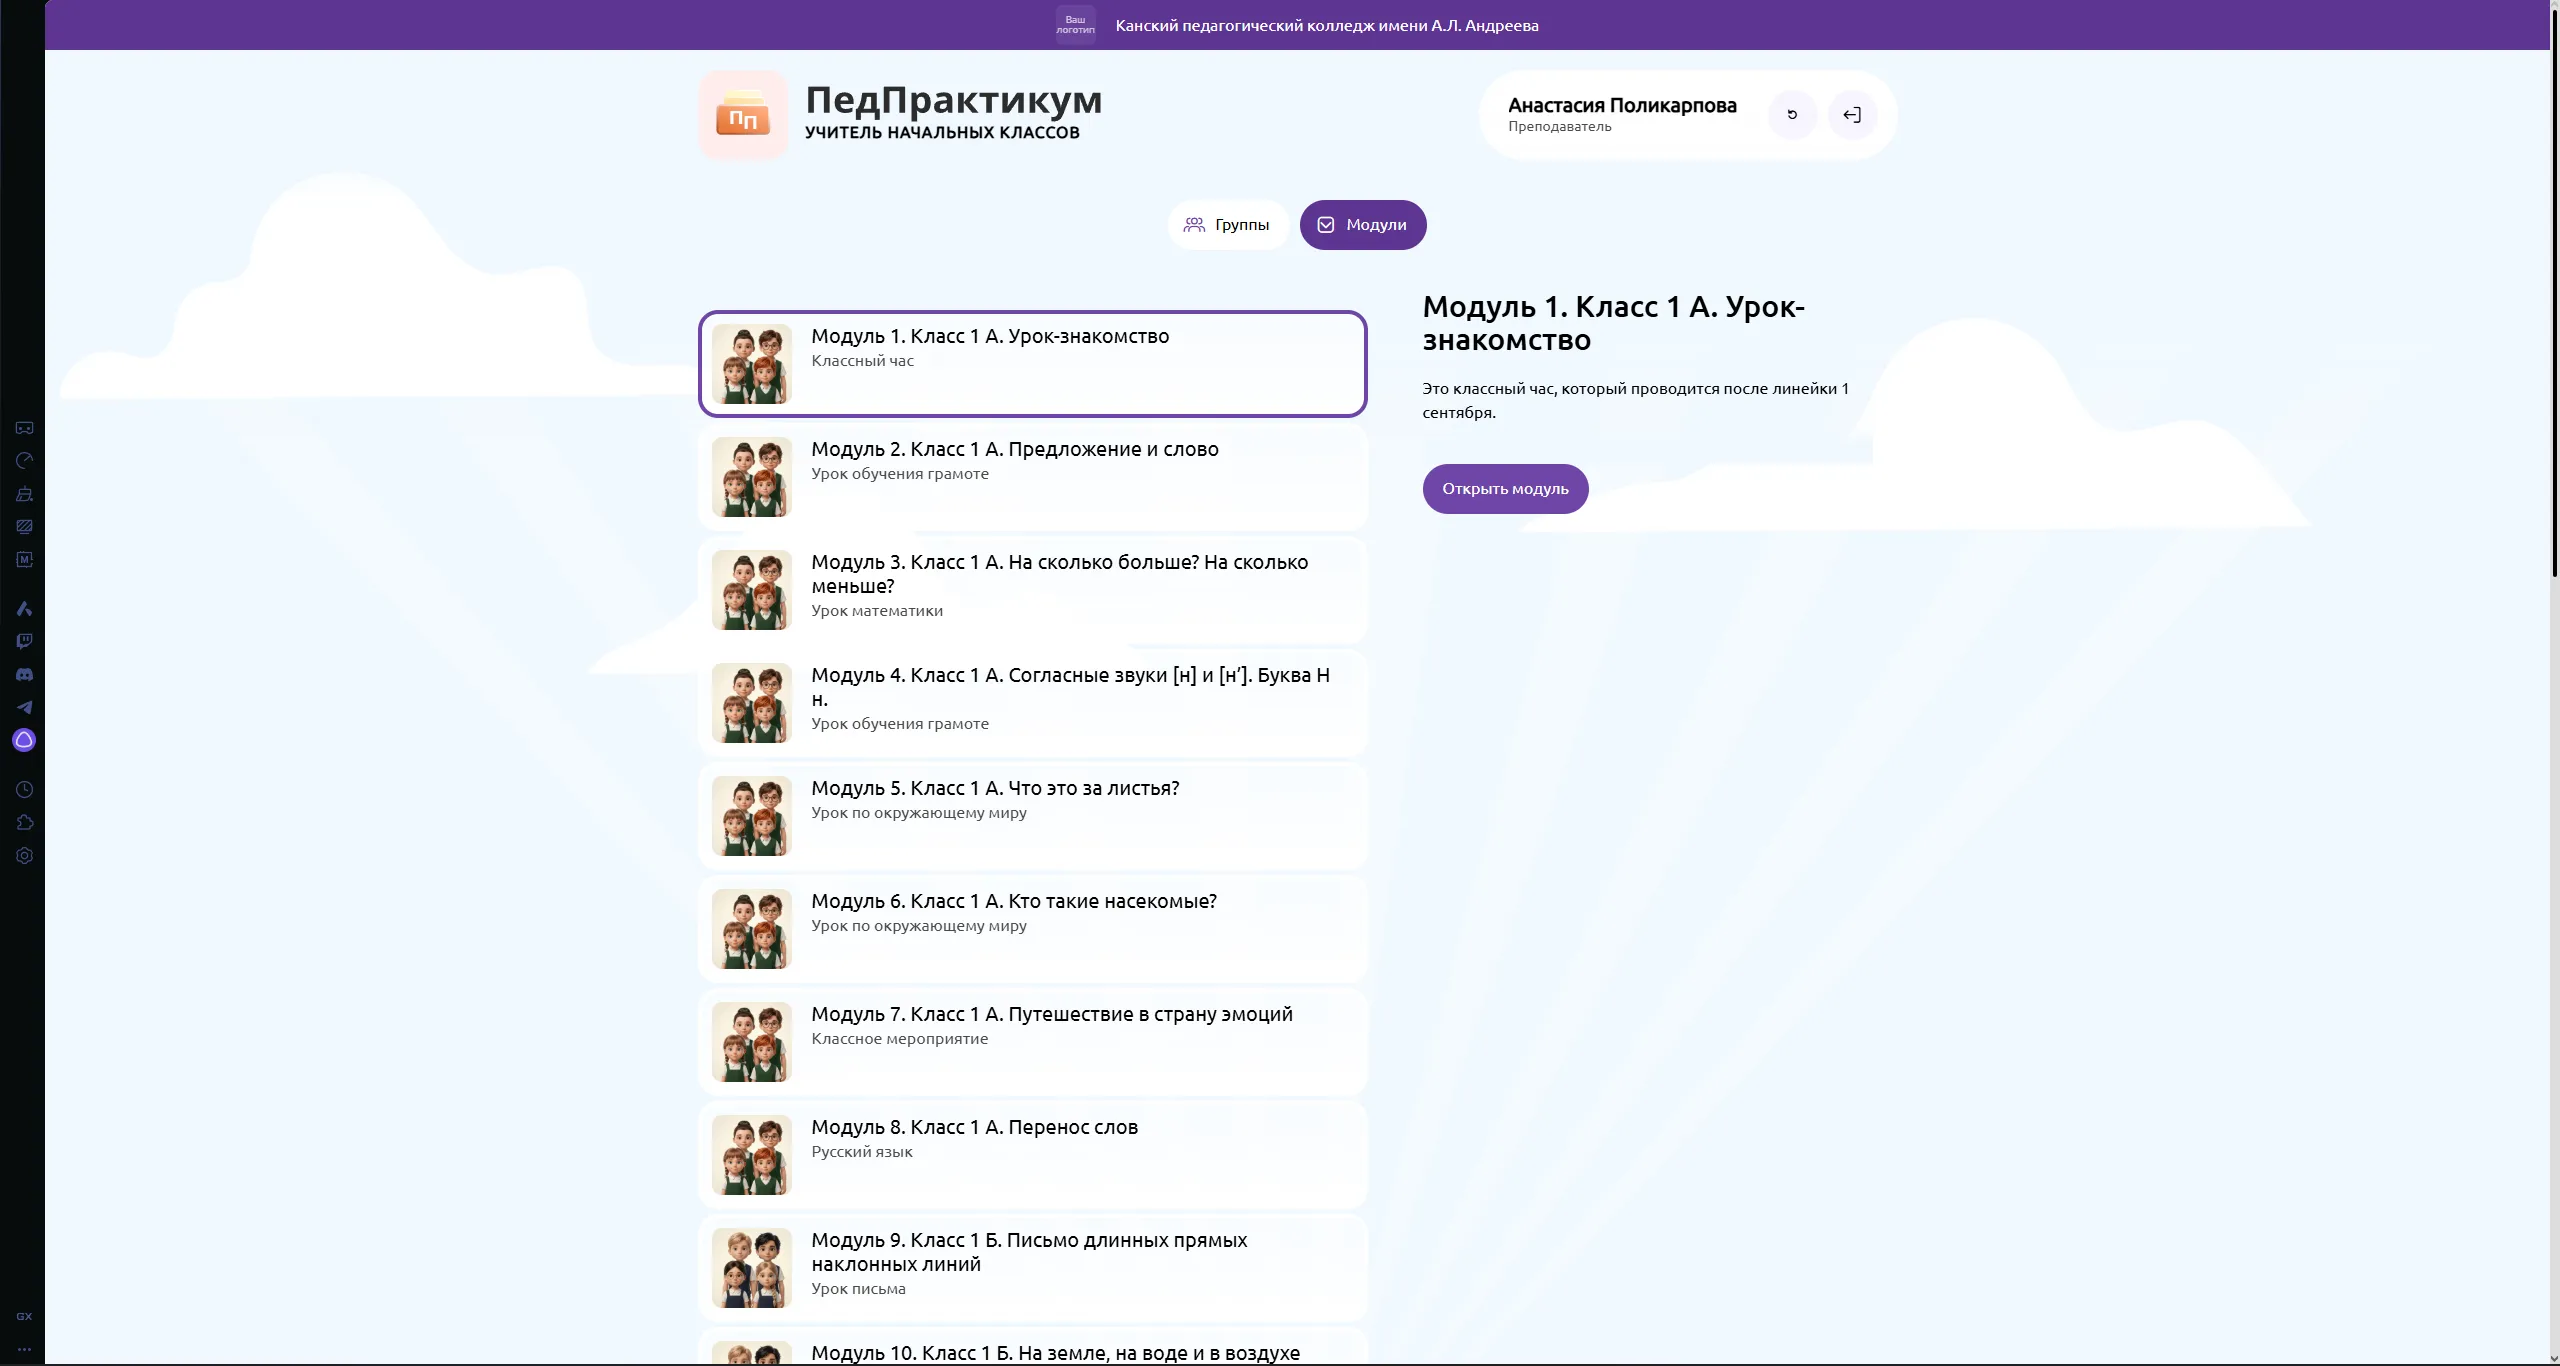This screenshot has width=2560, height=1366.
Task: Click the thumbnail image of Модуль 5
Action: (x=752, y=816)
